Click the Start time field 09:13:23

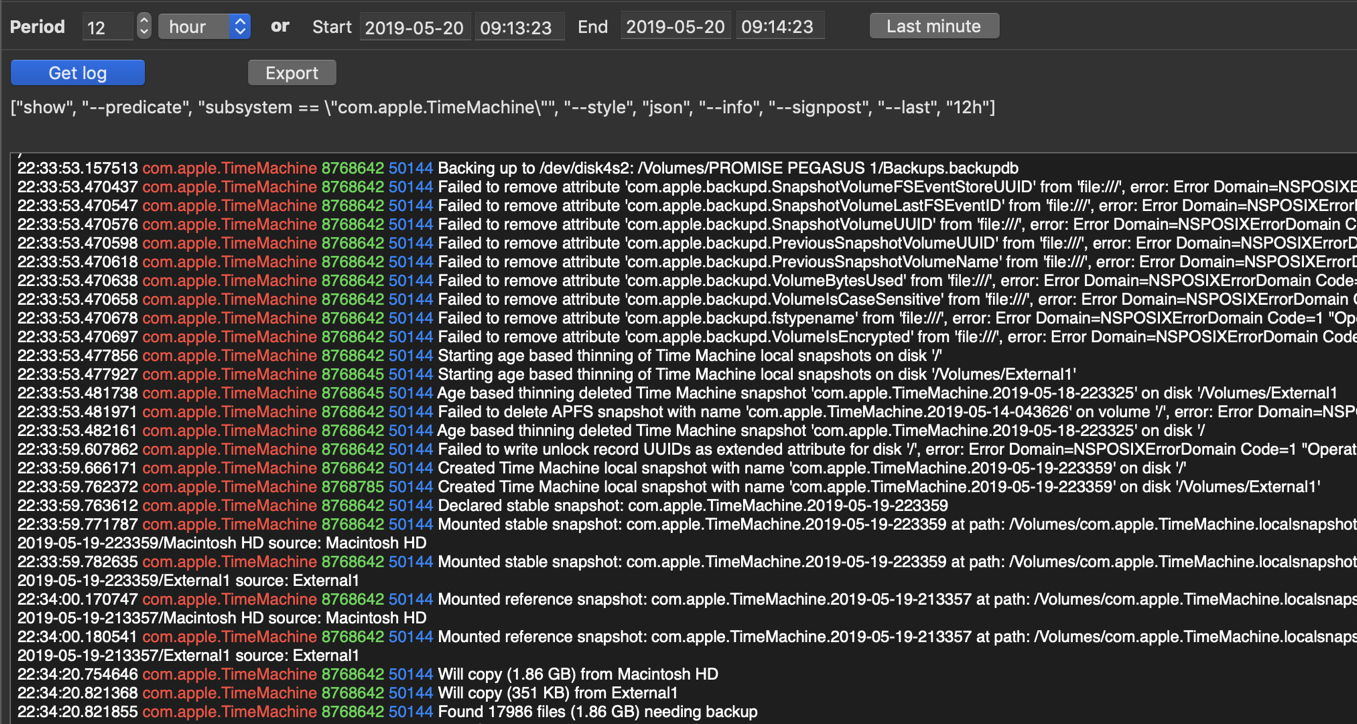(516, 28)
